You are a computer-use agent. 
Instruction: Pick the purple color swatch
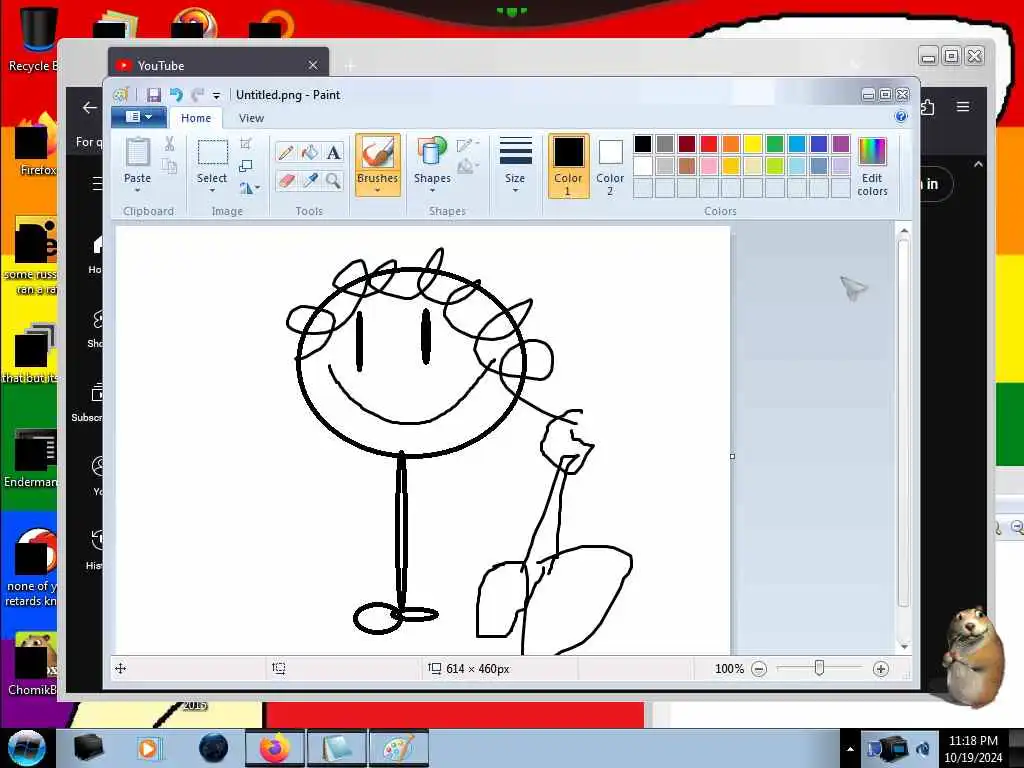point(840,144)
